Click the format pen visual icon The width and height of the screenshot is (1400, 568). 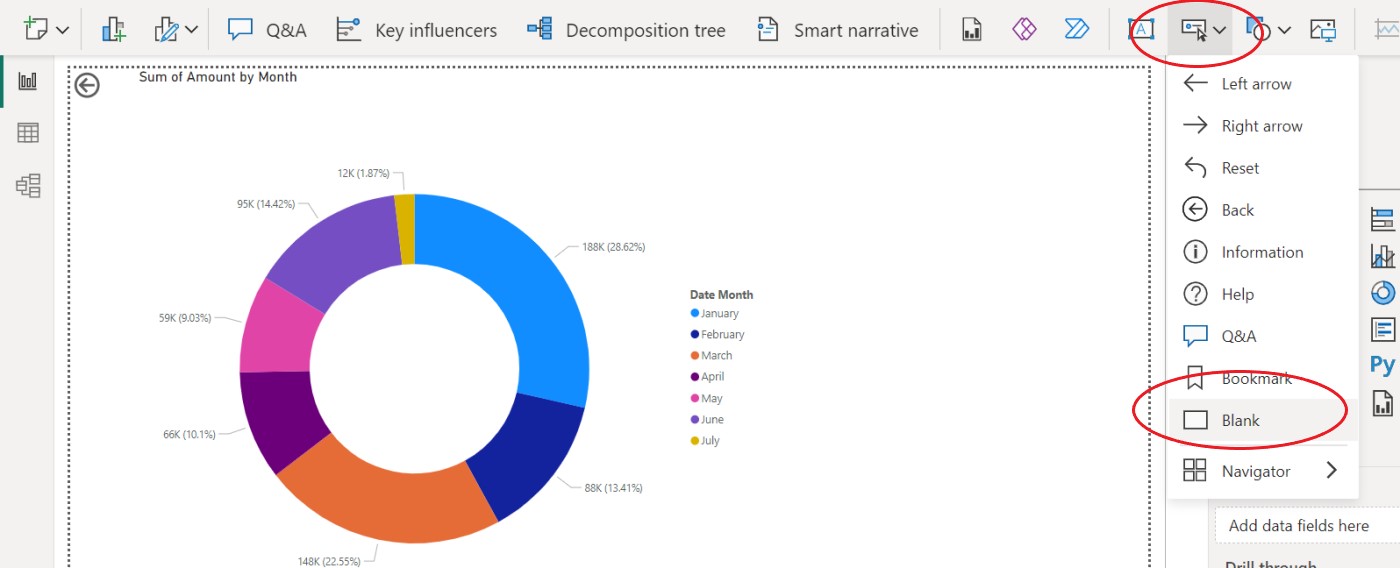click(x=166, y=30)
